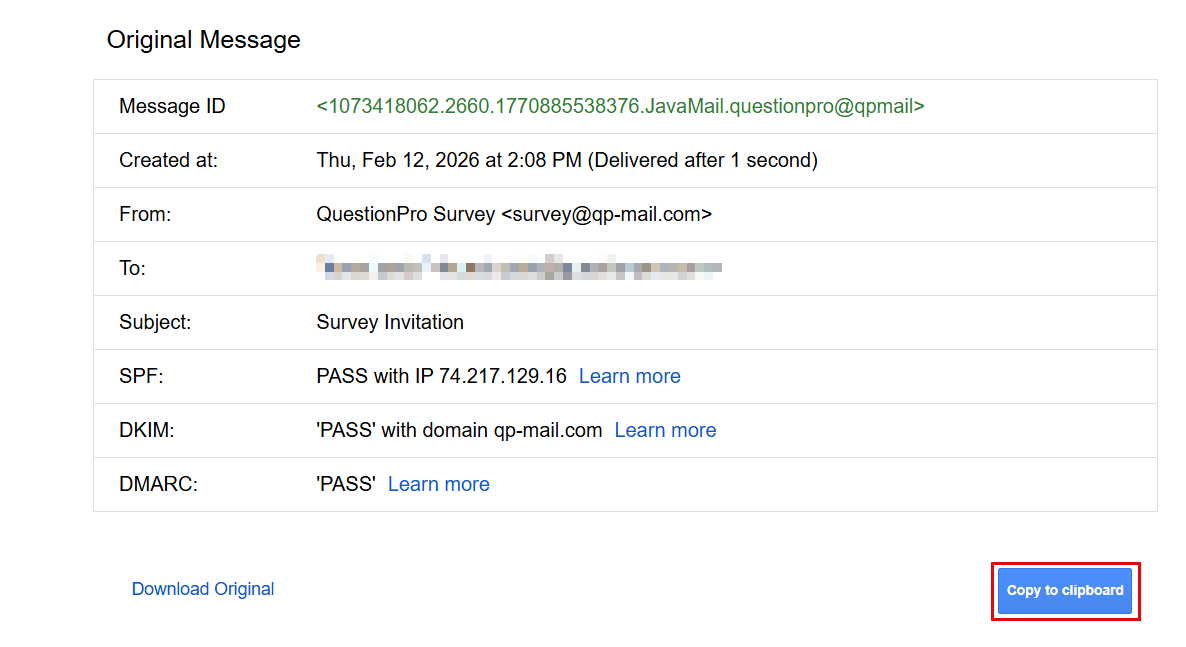Click the Copy to clipboard button
Image resolution: width=1186 pixels, height=647 pixels.
point(1065,591)
